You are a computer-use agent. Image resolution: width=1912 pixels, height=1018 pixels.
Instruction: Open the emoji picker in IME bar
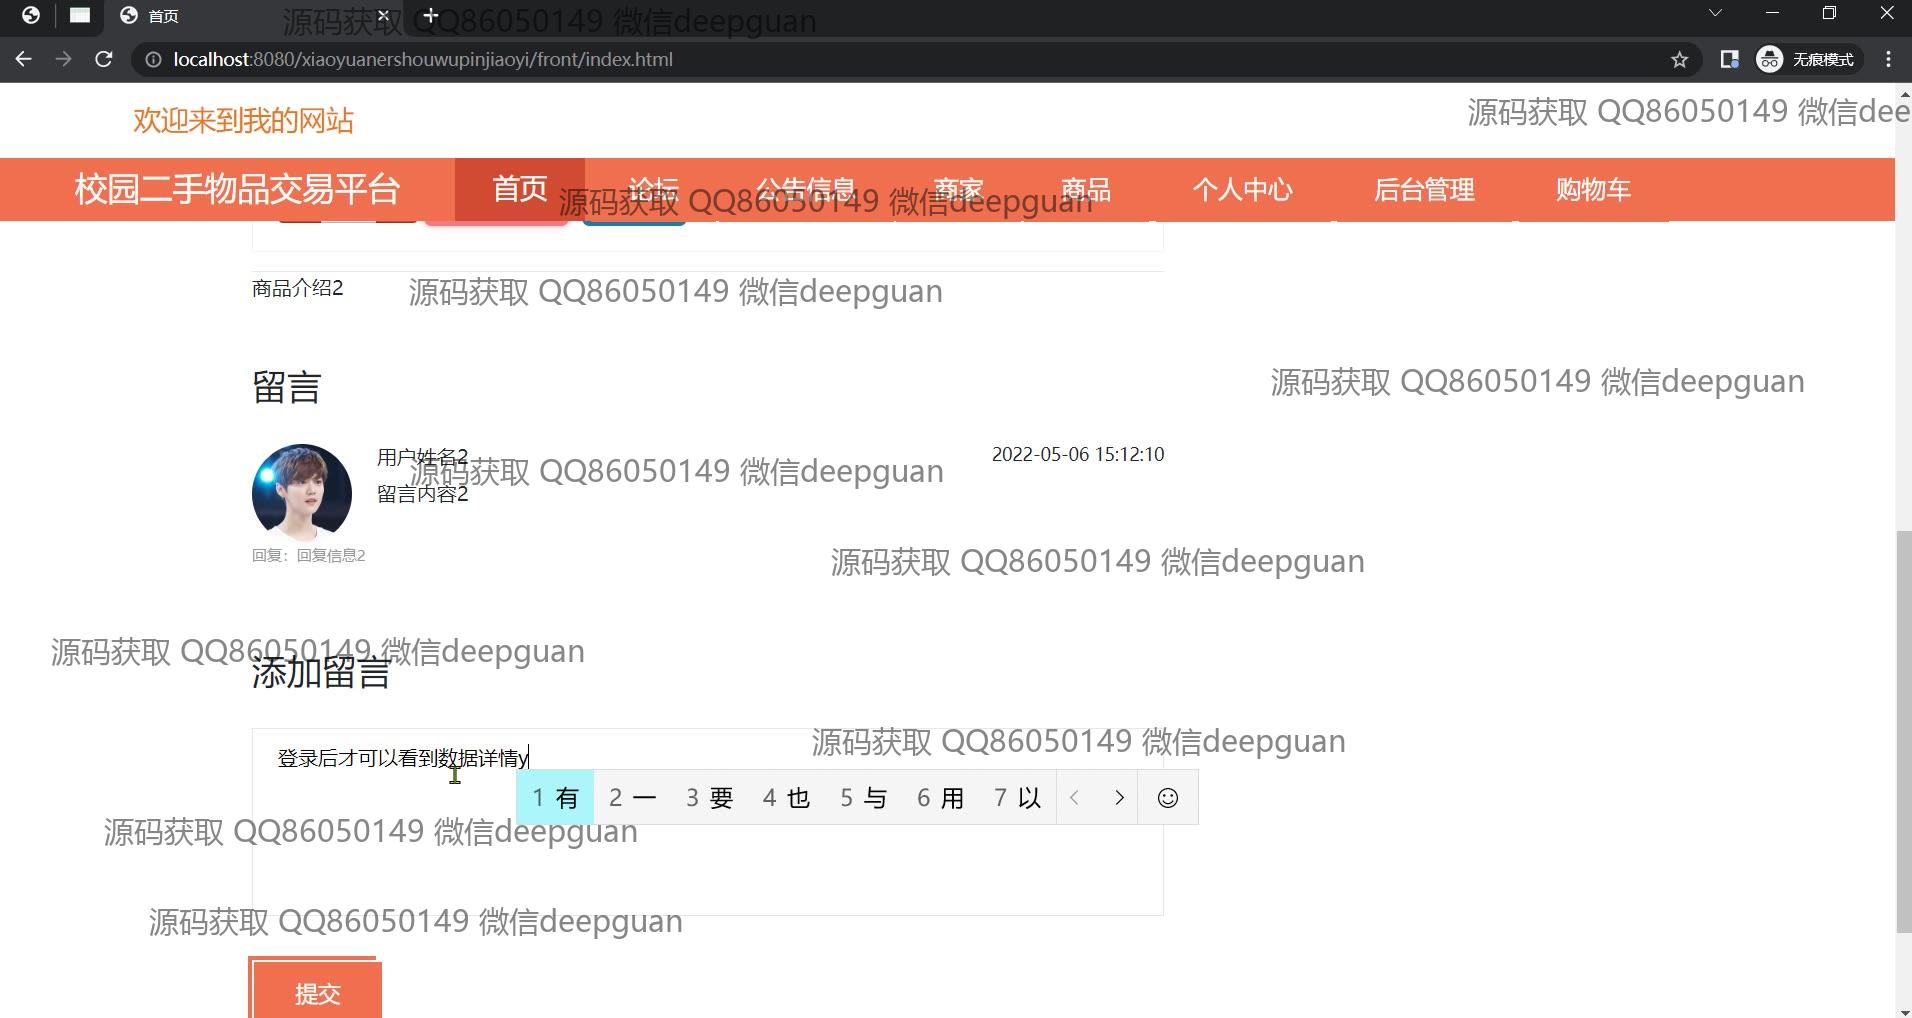pos(1167,798)
